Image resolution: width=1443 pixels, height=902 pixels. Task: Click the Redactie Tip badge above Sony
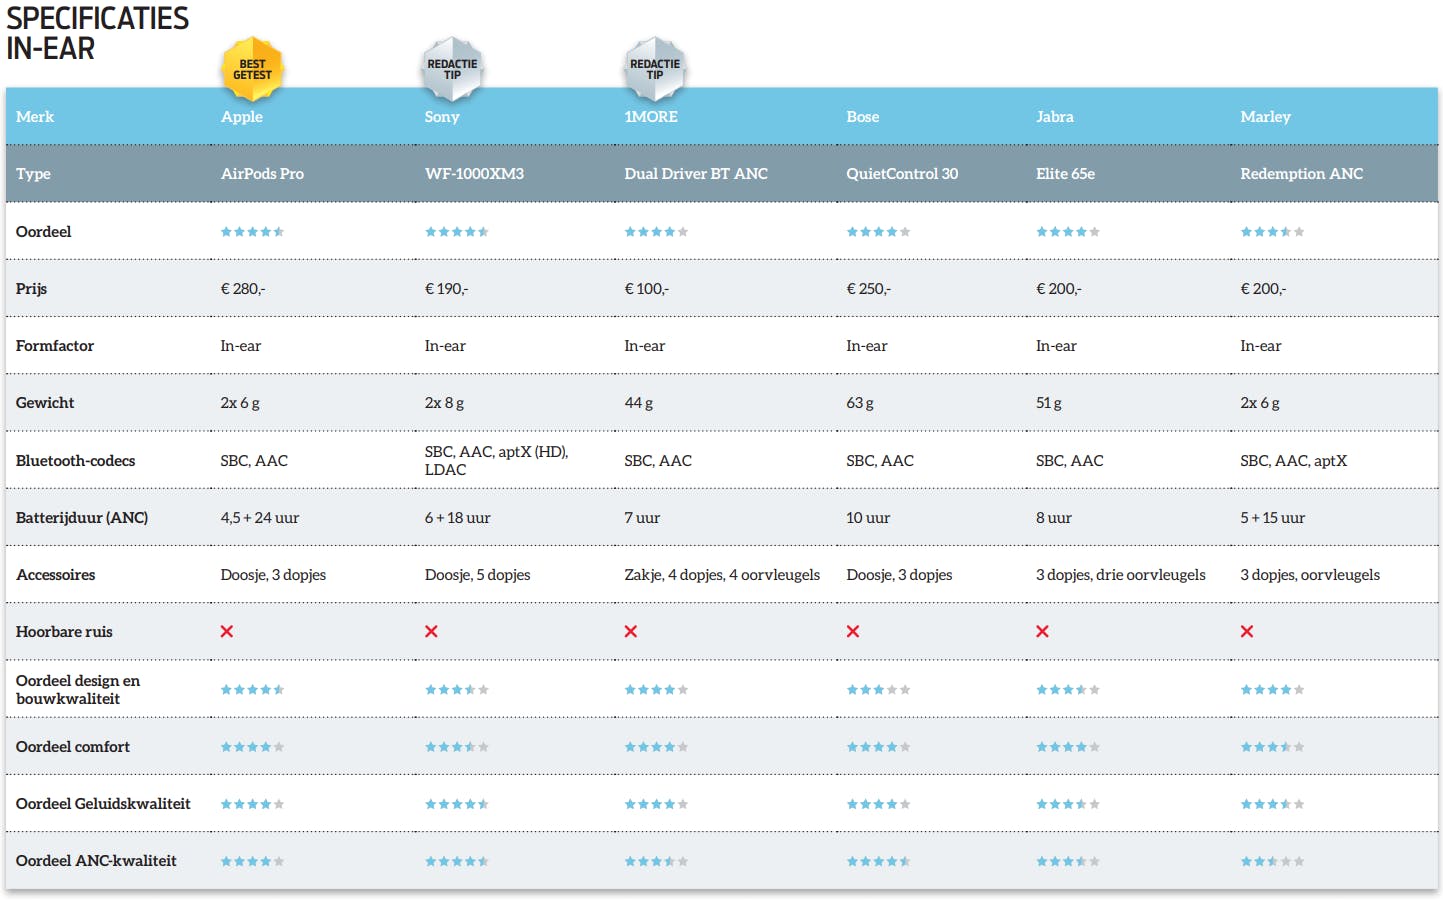tap(452, 69)
